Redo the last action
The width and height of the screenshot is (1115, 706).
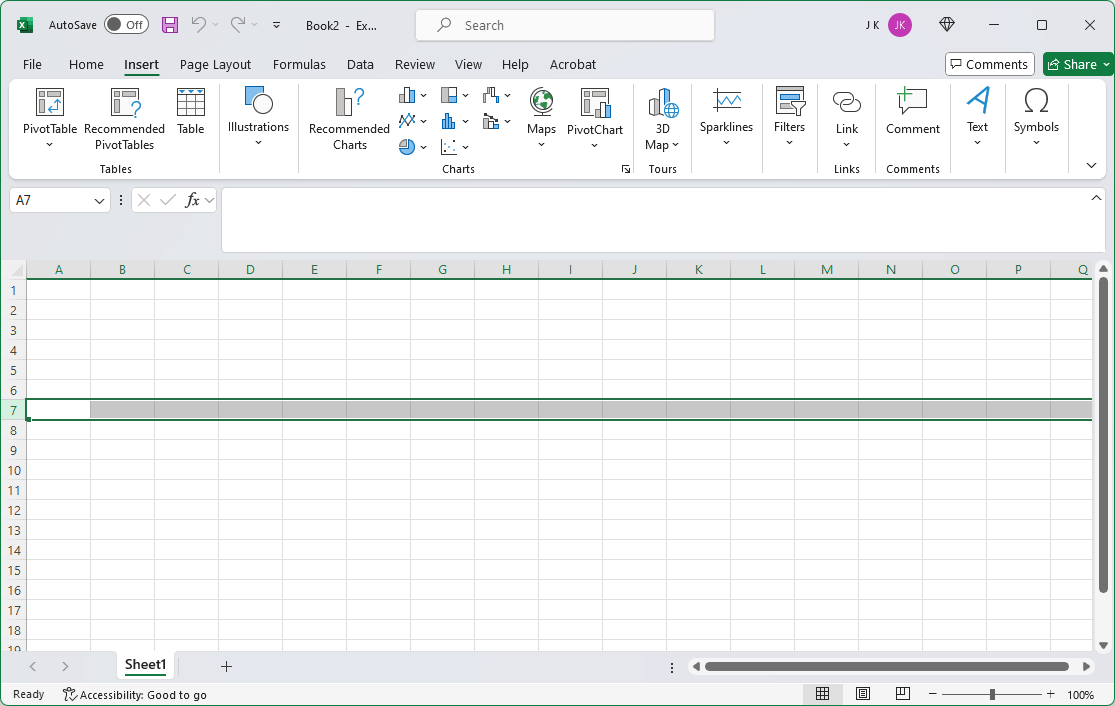click(x=238, y=25)
